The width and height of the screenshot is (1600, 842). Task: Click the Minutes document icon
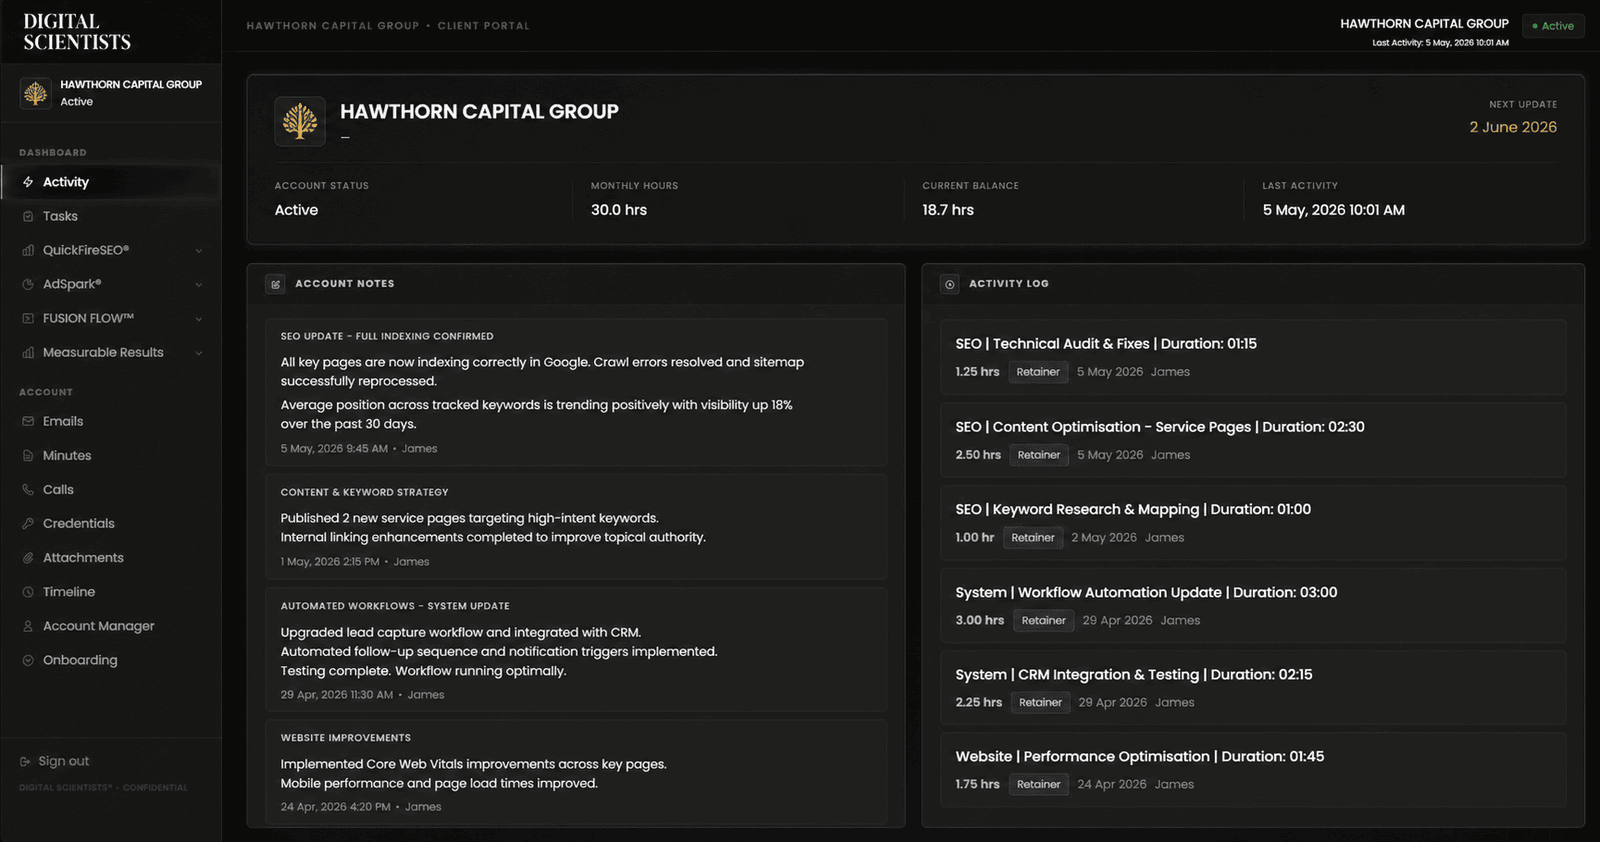28,455
